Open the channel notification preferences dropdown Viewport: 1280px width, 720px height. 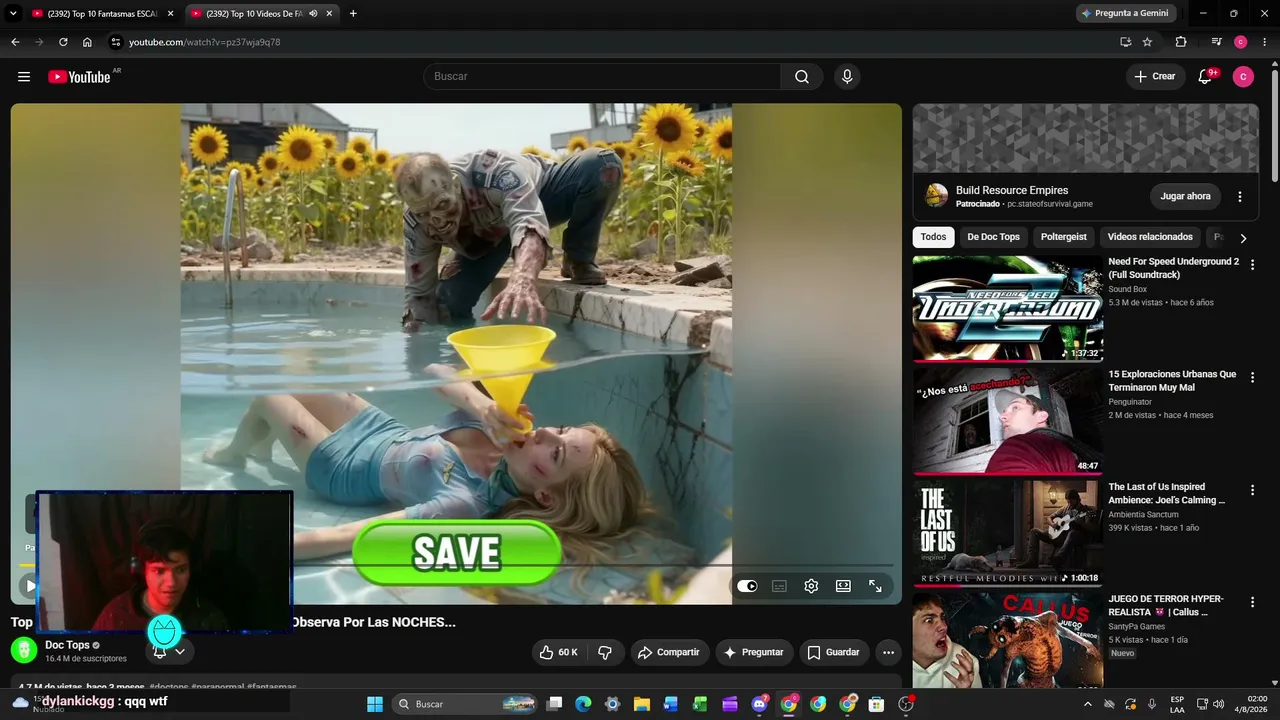pyautogui.click(x=180, y=651)
